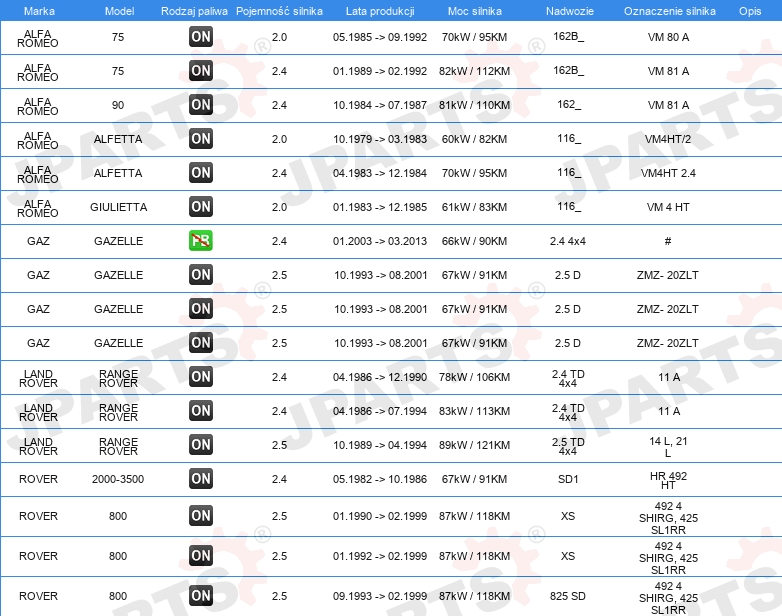Click ON icon in Rover 800 825 SD row

click(x=201, y=596)
